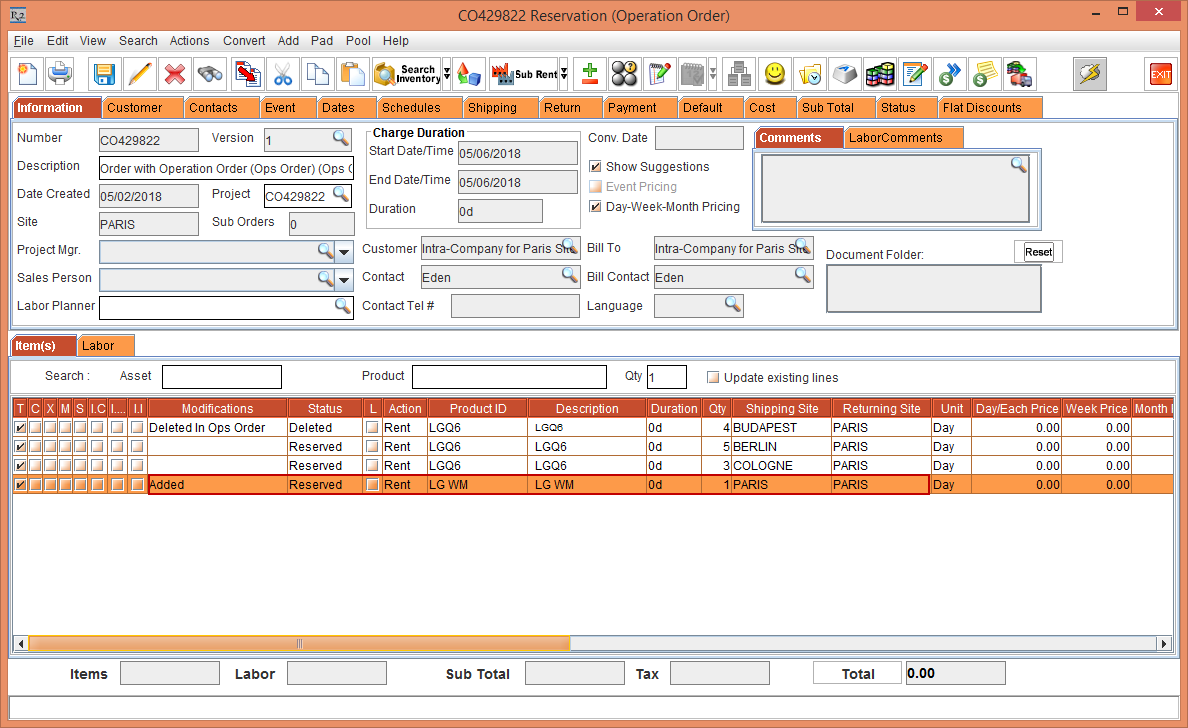Expand the Project Mgr. dropdown arrow

[x=344, y=251]
